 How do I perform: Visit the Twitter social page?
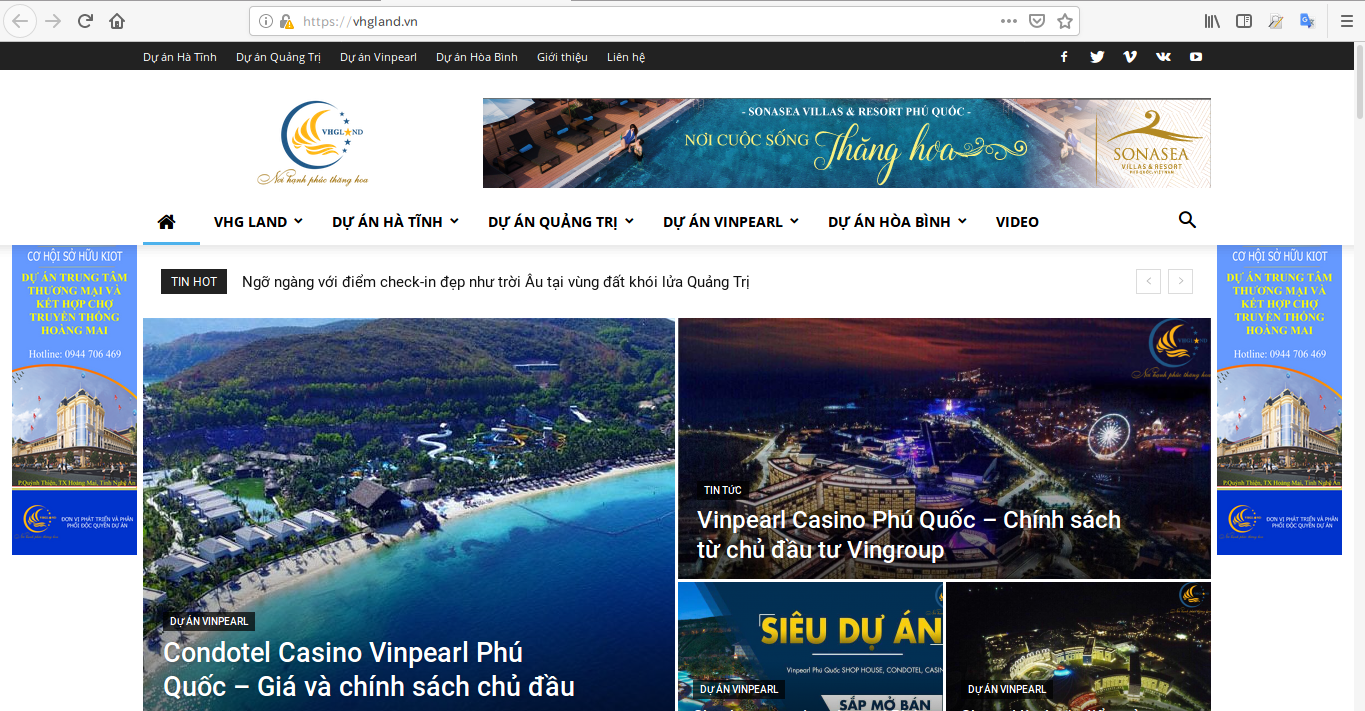[x=1097, y=57]
